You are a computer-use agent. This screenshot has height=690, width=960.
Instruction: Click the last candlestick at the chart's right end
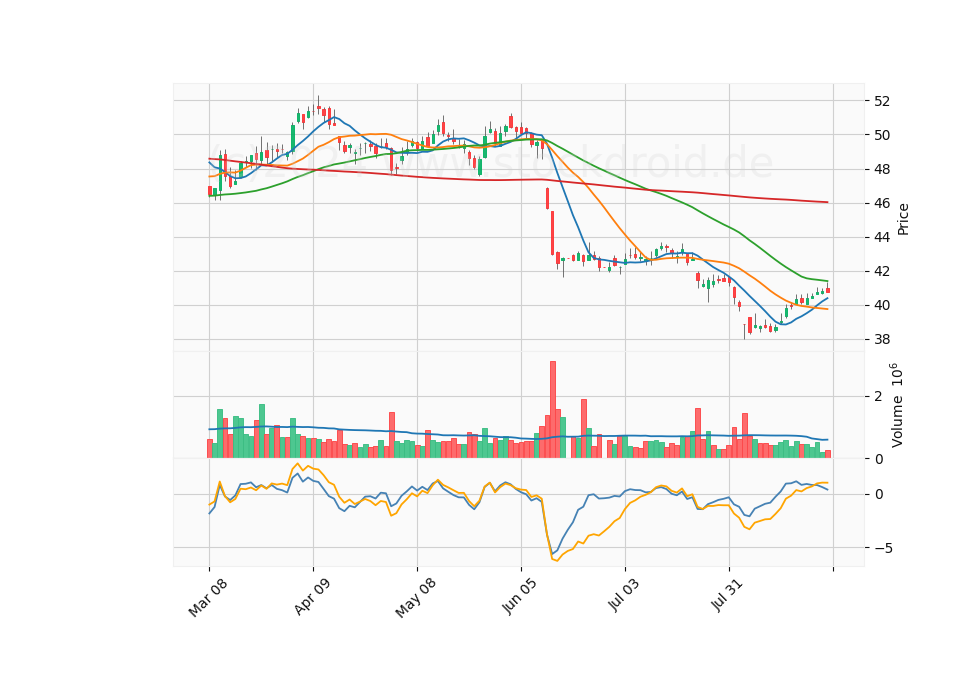point(828,290)
